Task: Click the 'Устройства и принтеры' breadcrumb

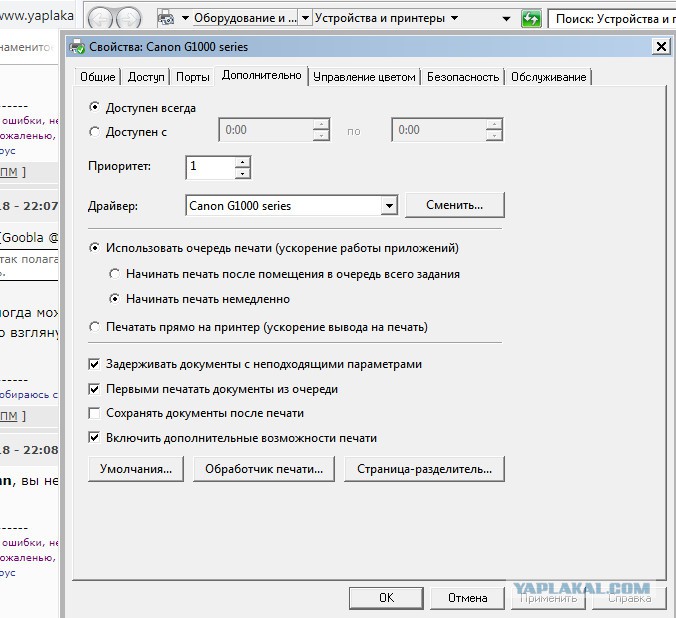Action: pyautogui.click(x=379, y=18)
